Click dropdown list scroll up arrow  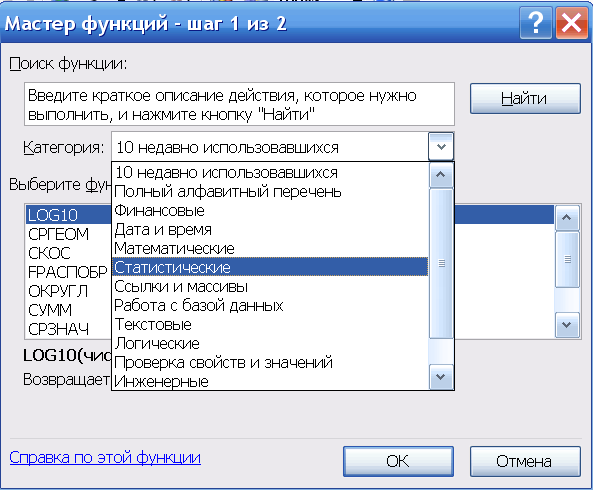tap(441, 175)
